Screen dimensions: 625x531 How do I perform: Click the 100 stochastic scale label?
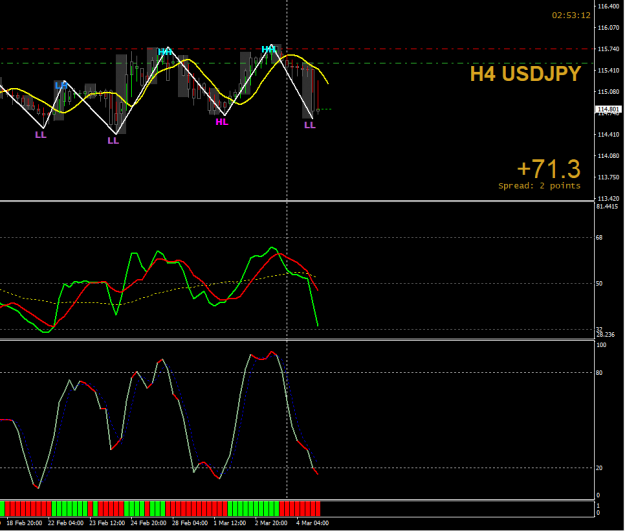[601, 345]
